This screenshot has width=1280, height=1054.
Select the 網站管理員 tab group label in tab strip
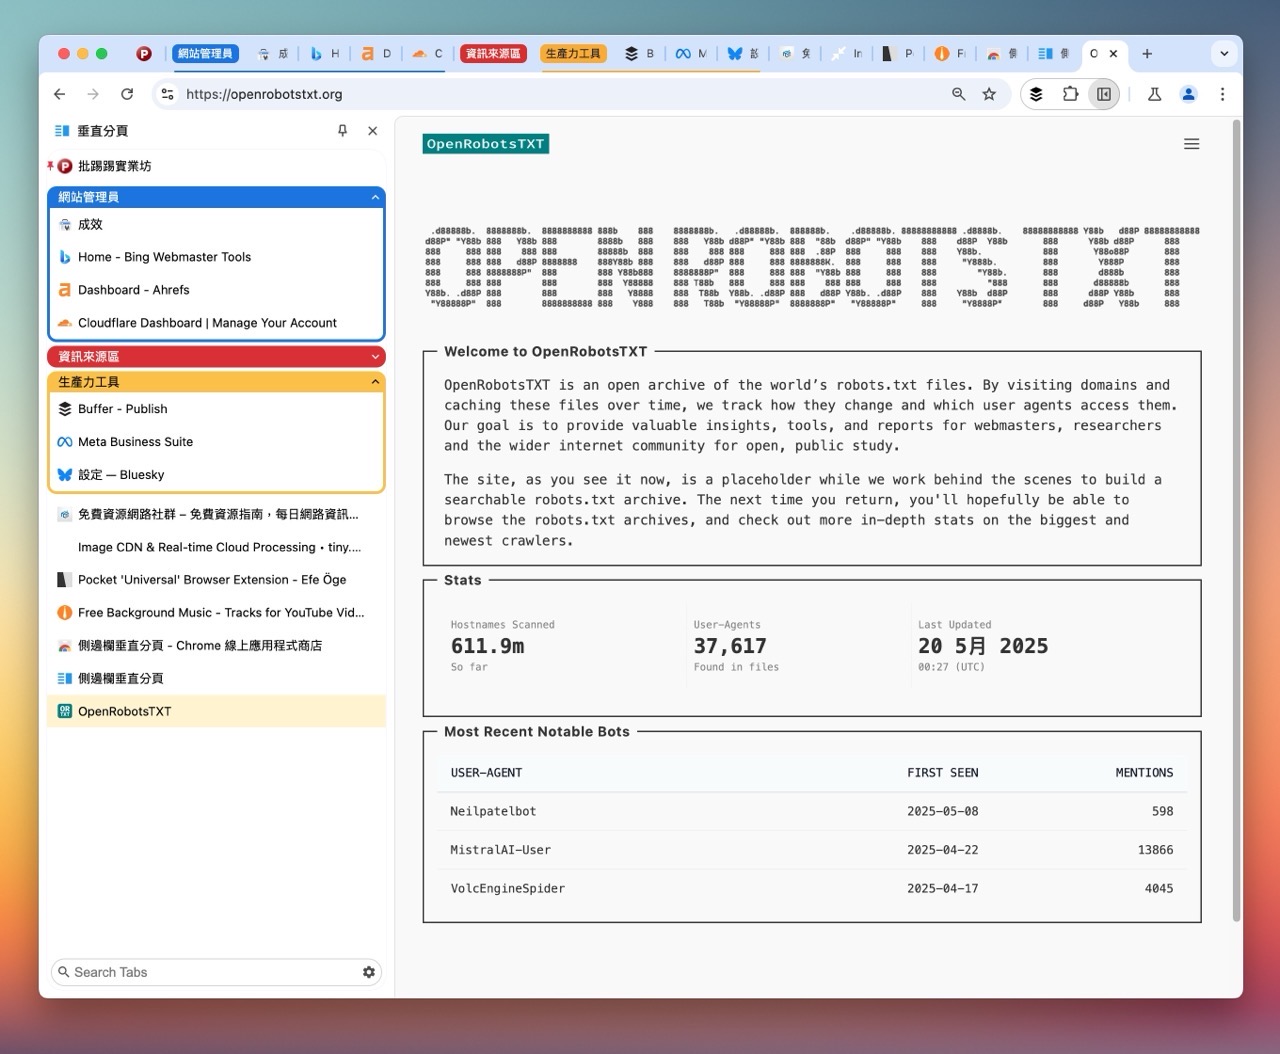205,54
